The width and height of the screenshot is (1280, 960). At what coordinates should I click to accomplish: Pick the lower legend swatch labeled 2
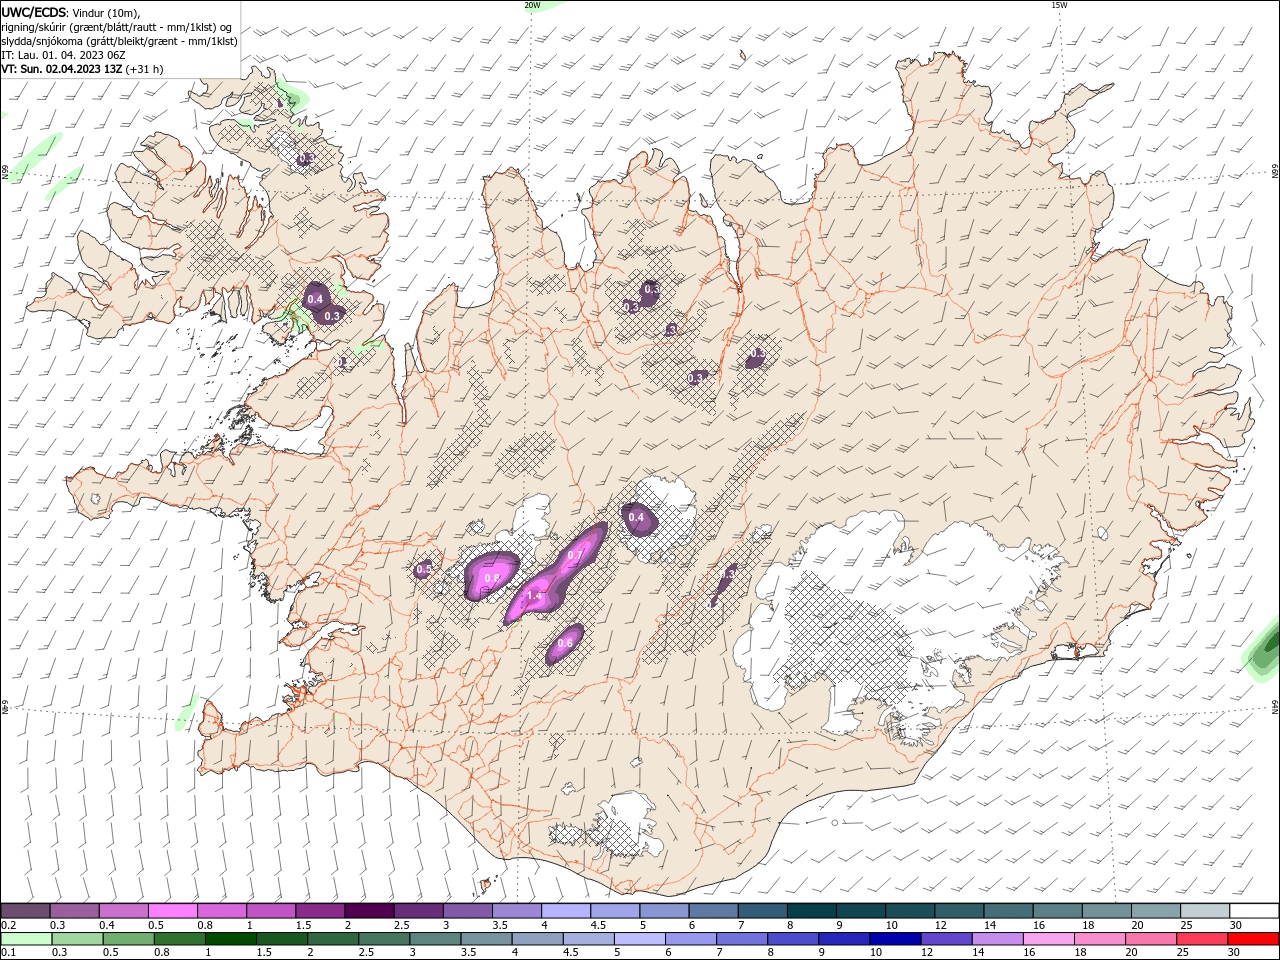coord(333,939)
